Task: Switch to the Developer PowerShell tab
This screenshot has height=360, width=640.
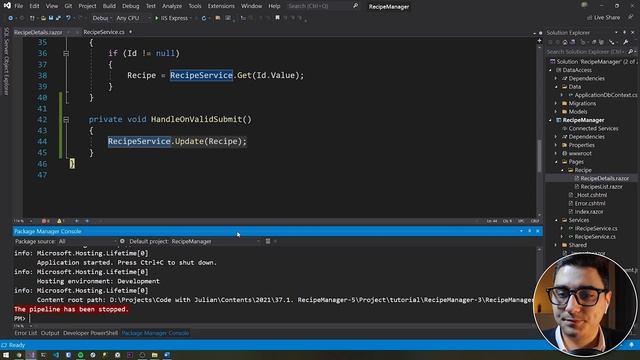Action: pyautogui.click(x=90, y=333)
